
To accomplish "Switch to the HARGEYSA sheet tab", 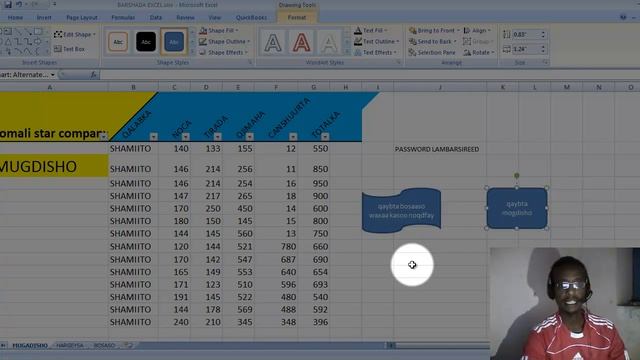I will [70, 345].
